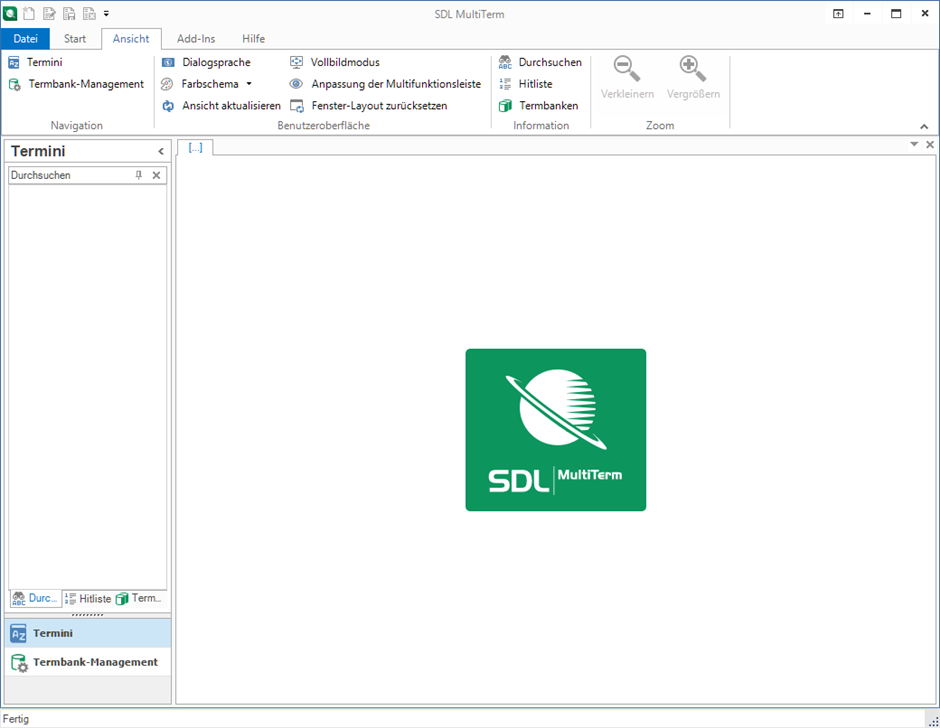This screenshot has height=728, width=940.
Task: Click the SDL MultiTerm app icon in title bar
Action: coord(10,13)
